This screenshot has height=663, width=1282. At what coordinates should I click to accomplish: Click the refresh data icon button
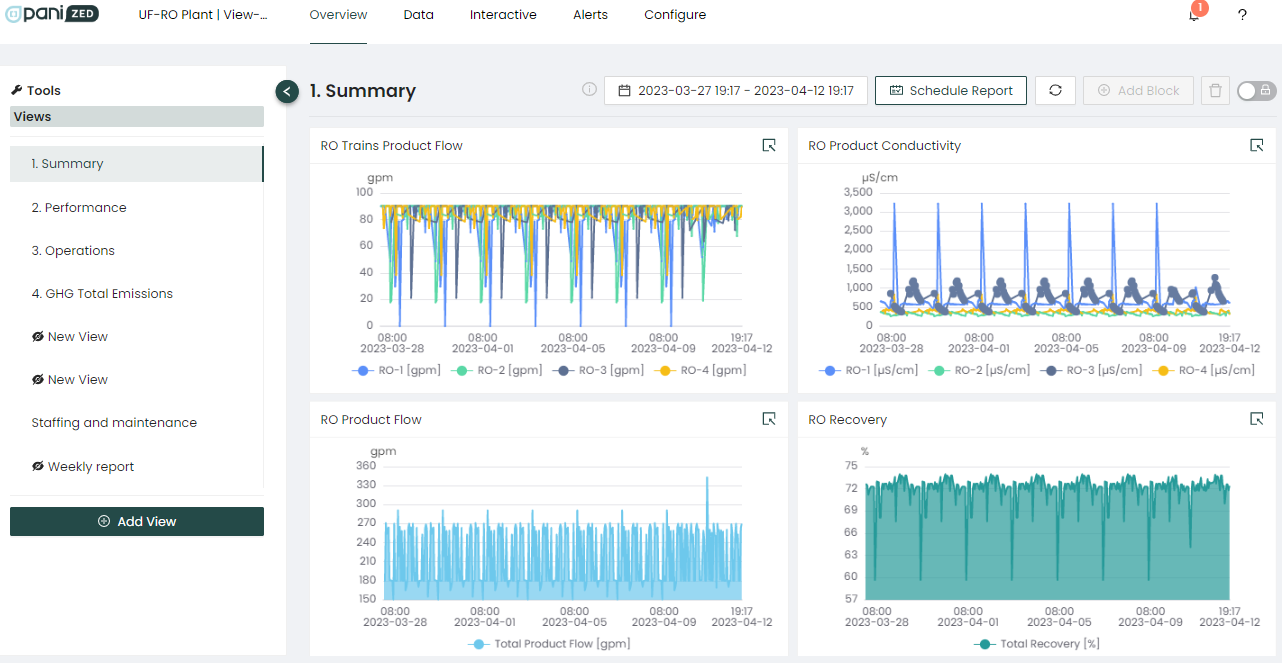point(1055,91)
